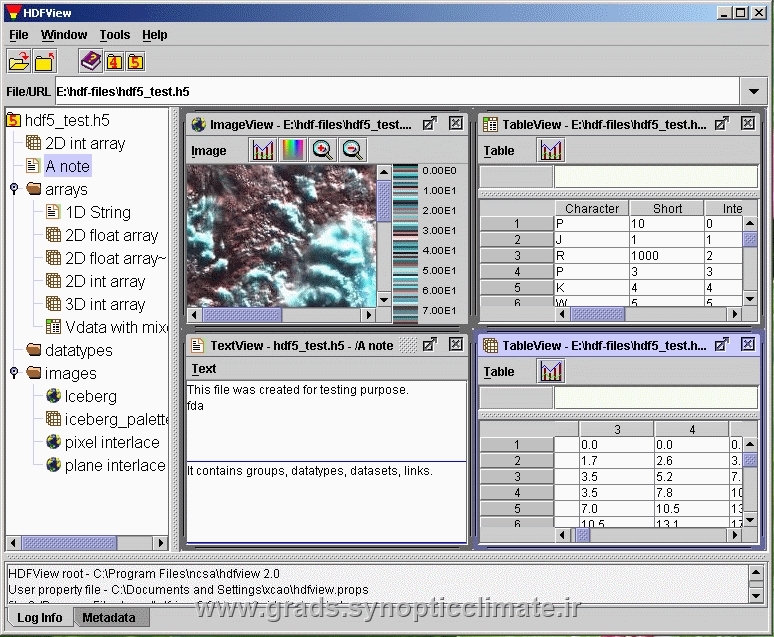This screenshot has width=774, height=637.
Task: Click the HDF5 library version icon
Action: (135, 62)
